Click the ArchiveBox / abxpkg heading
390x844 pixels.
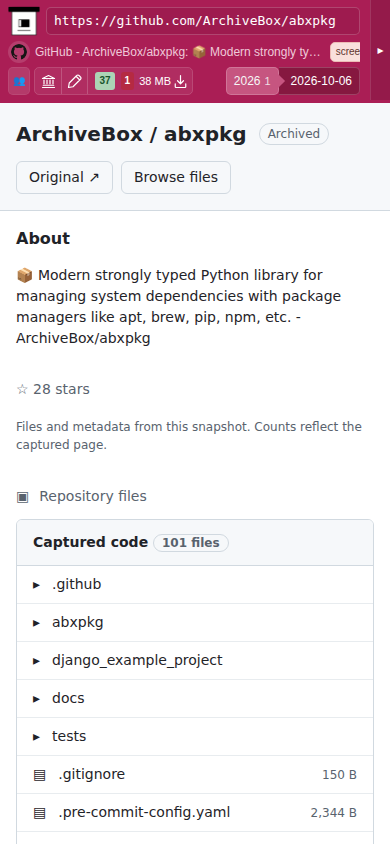131,134
